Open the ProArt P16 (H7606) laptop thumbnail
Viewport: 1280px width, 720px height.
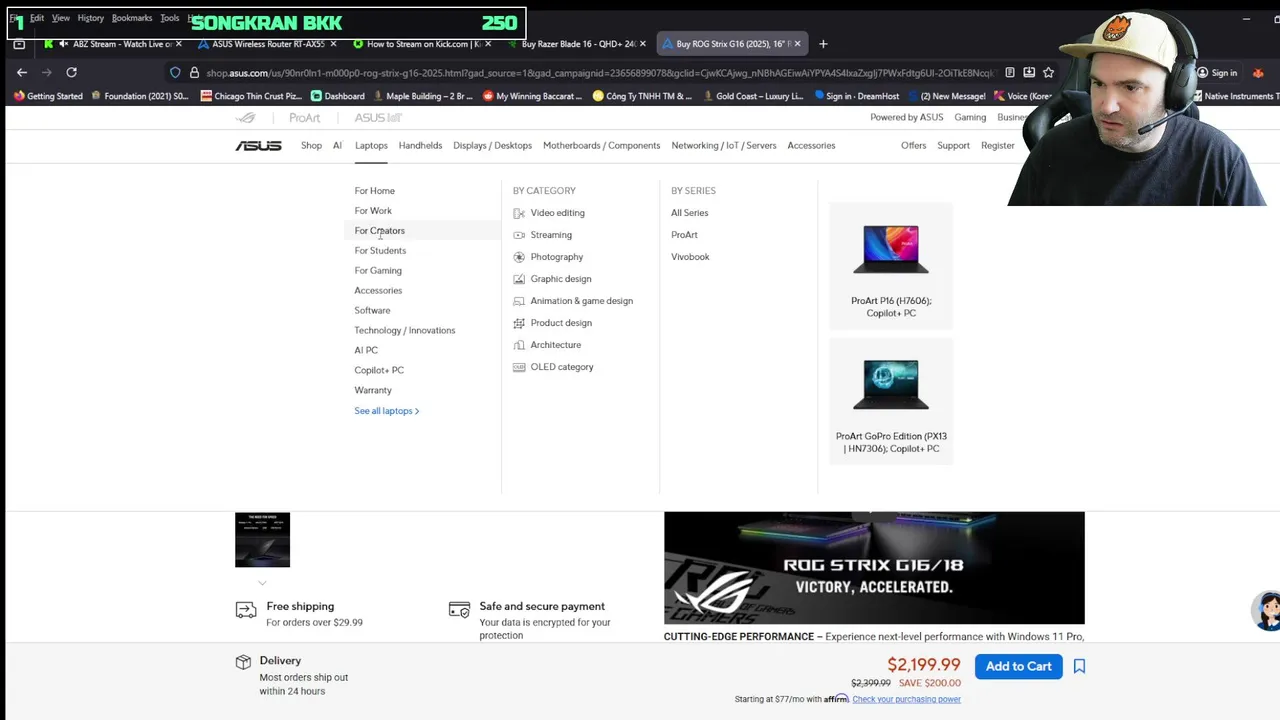[x=891, y=266]
